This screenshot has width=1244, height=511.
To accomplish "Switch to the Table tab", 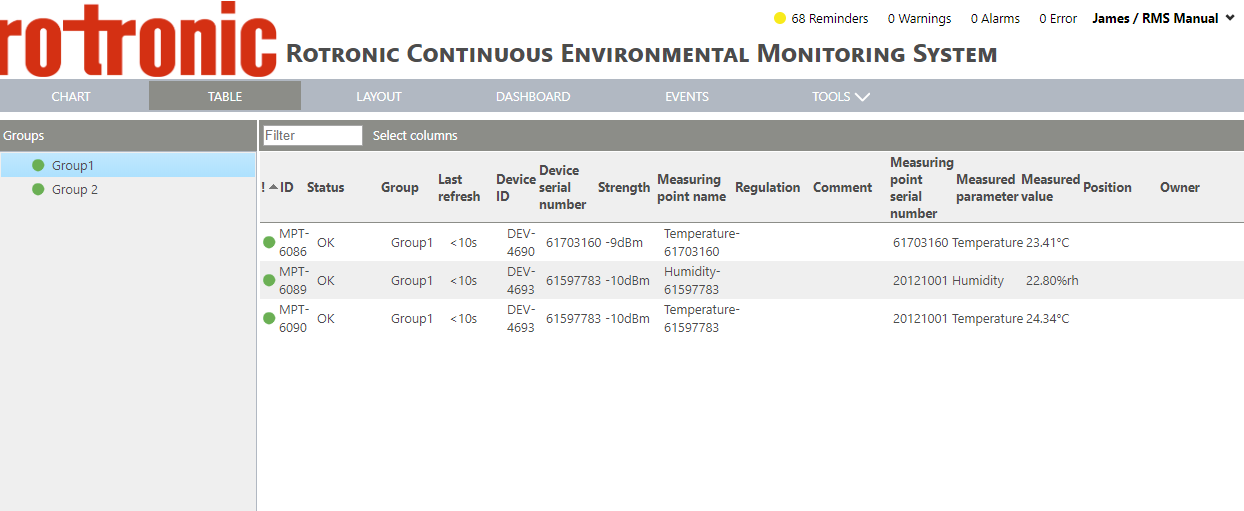I will (x=225, y=97).
